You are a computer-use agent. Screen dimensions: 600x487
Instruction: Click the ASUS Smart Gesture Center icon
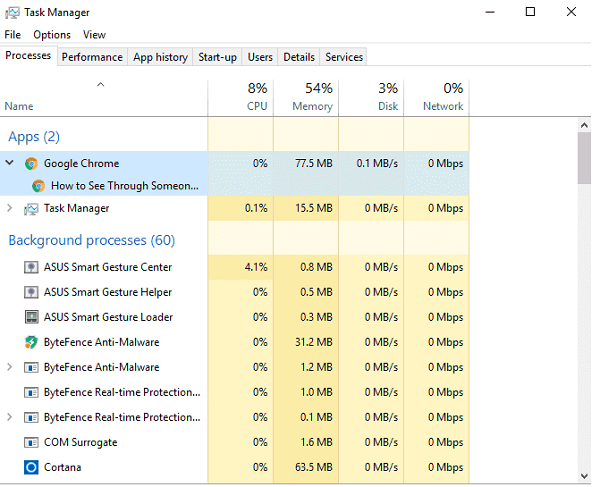[x=31, y=267]
